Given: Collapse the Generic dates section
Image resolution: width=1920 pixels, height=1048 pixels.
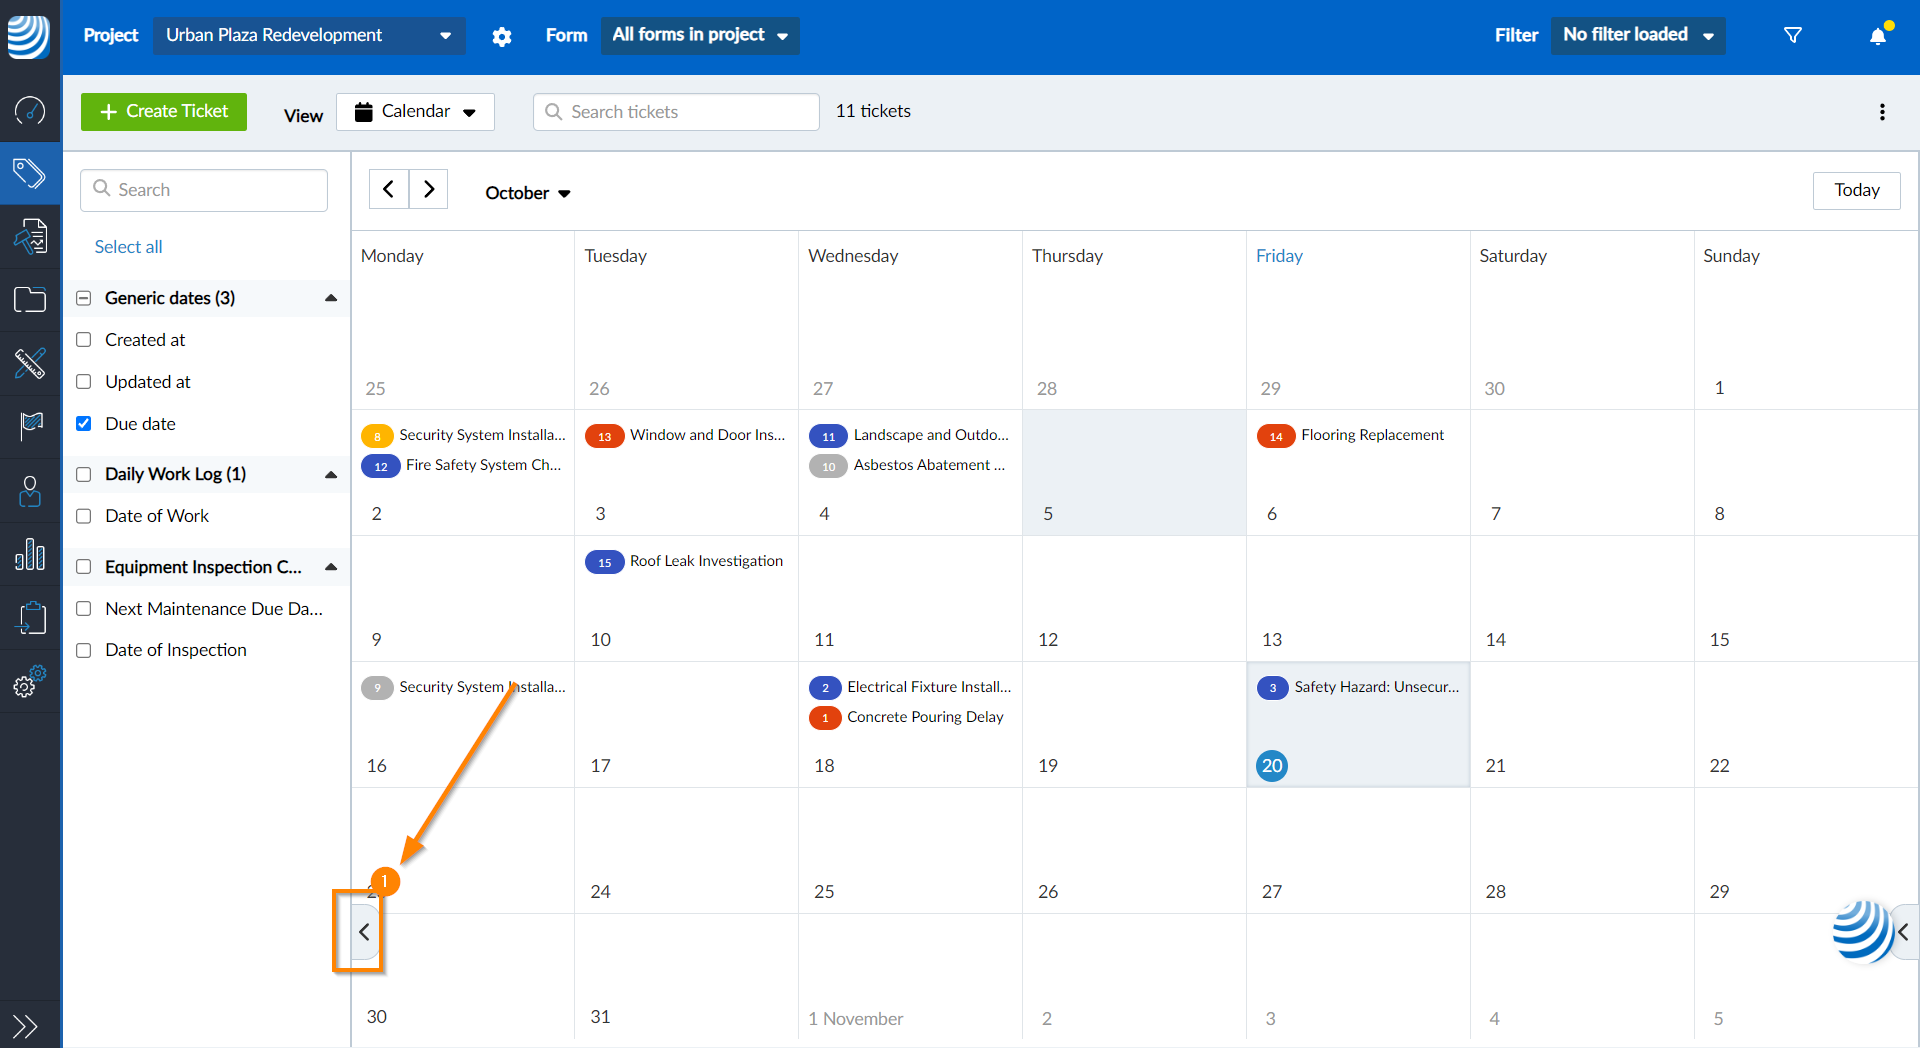Looking at the screenshot, I should [331, 298].
